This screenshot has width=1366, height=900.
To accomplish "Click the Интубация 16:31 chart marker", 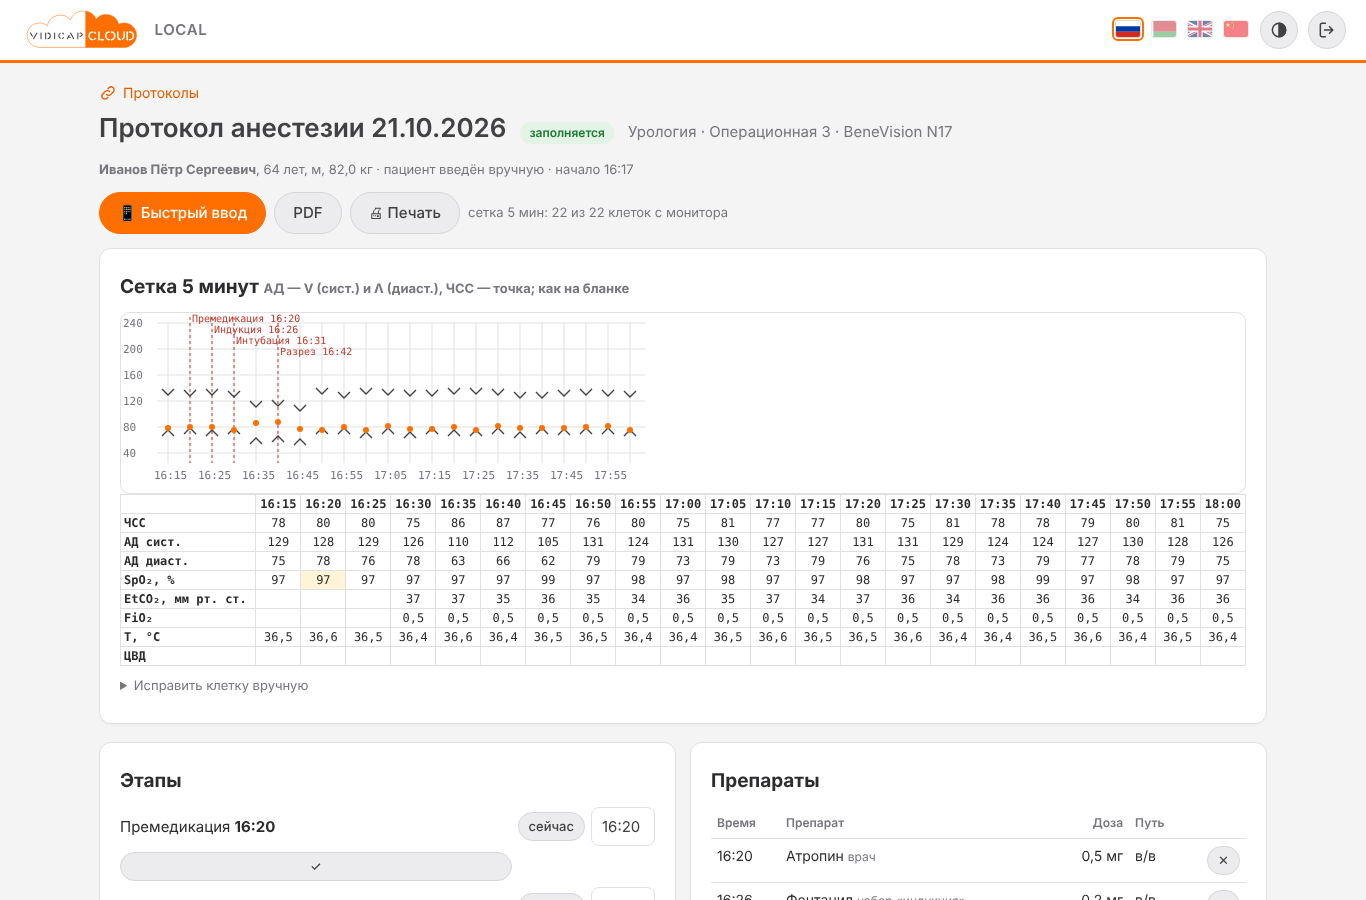I will (x=281, y=341).
